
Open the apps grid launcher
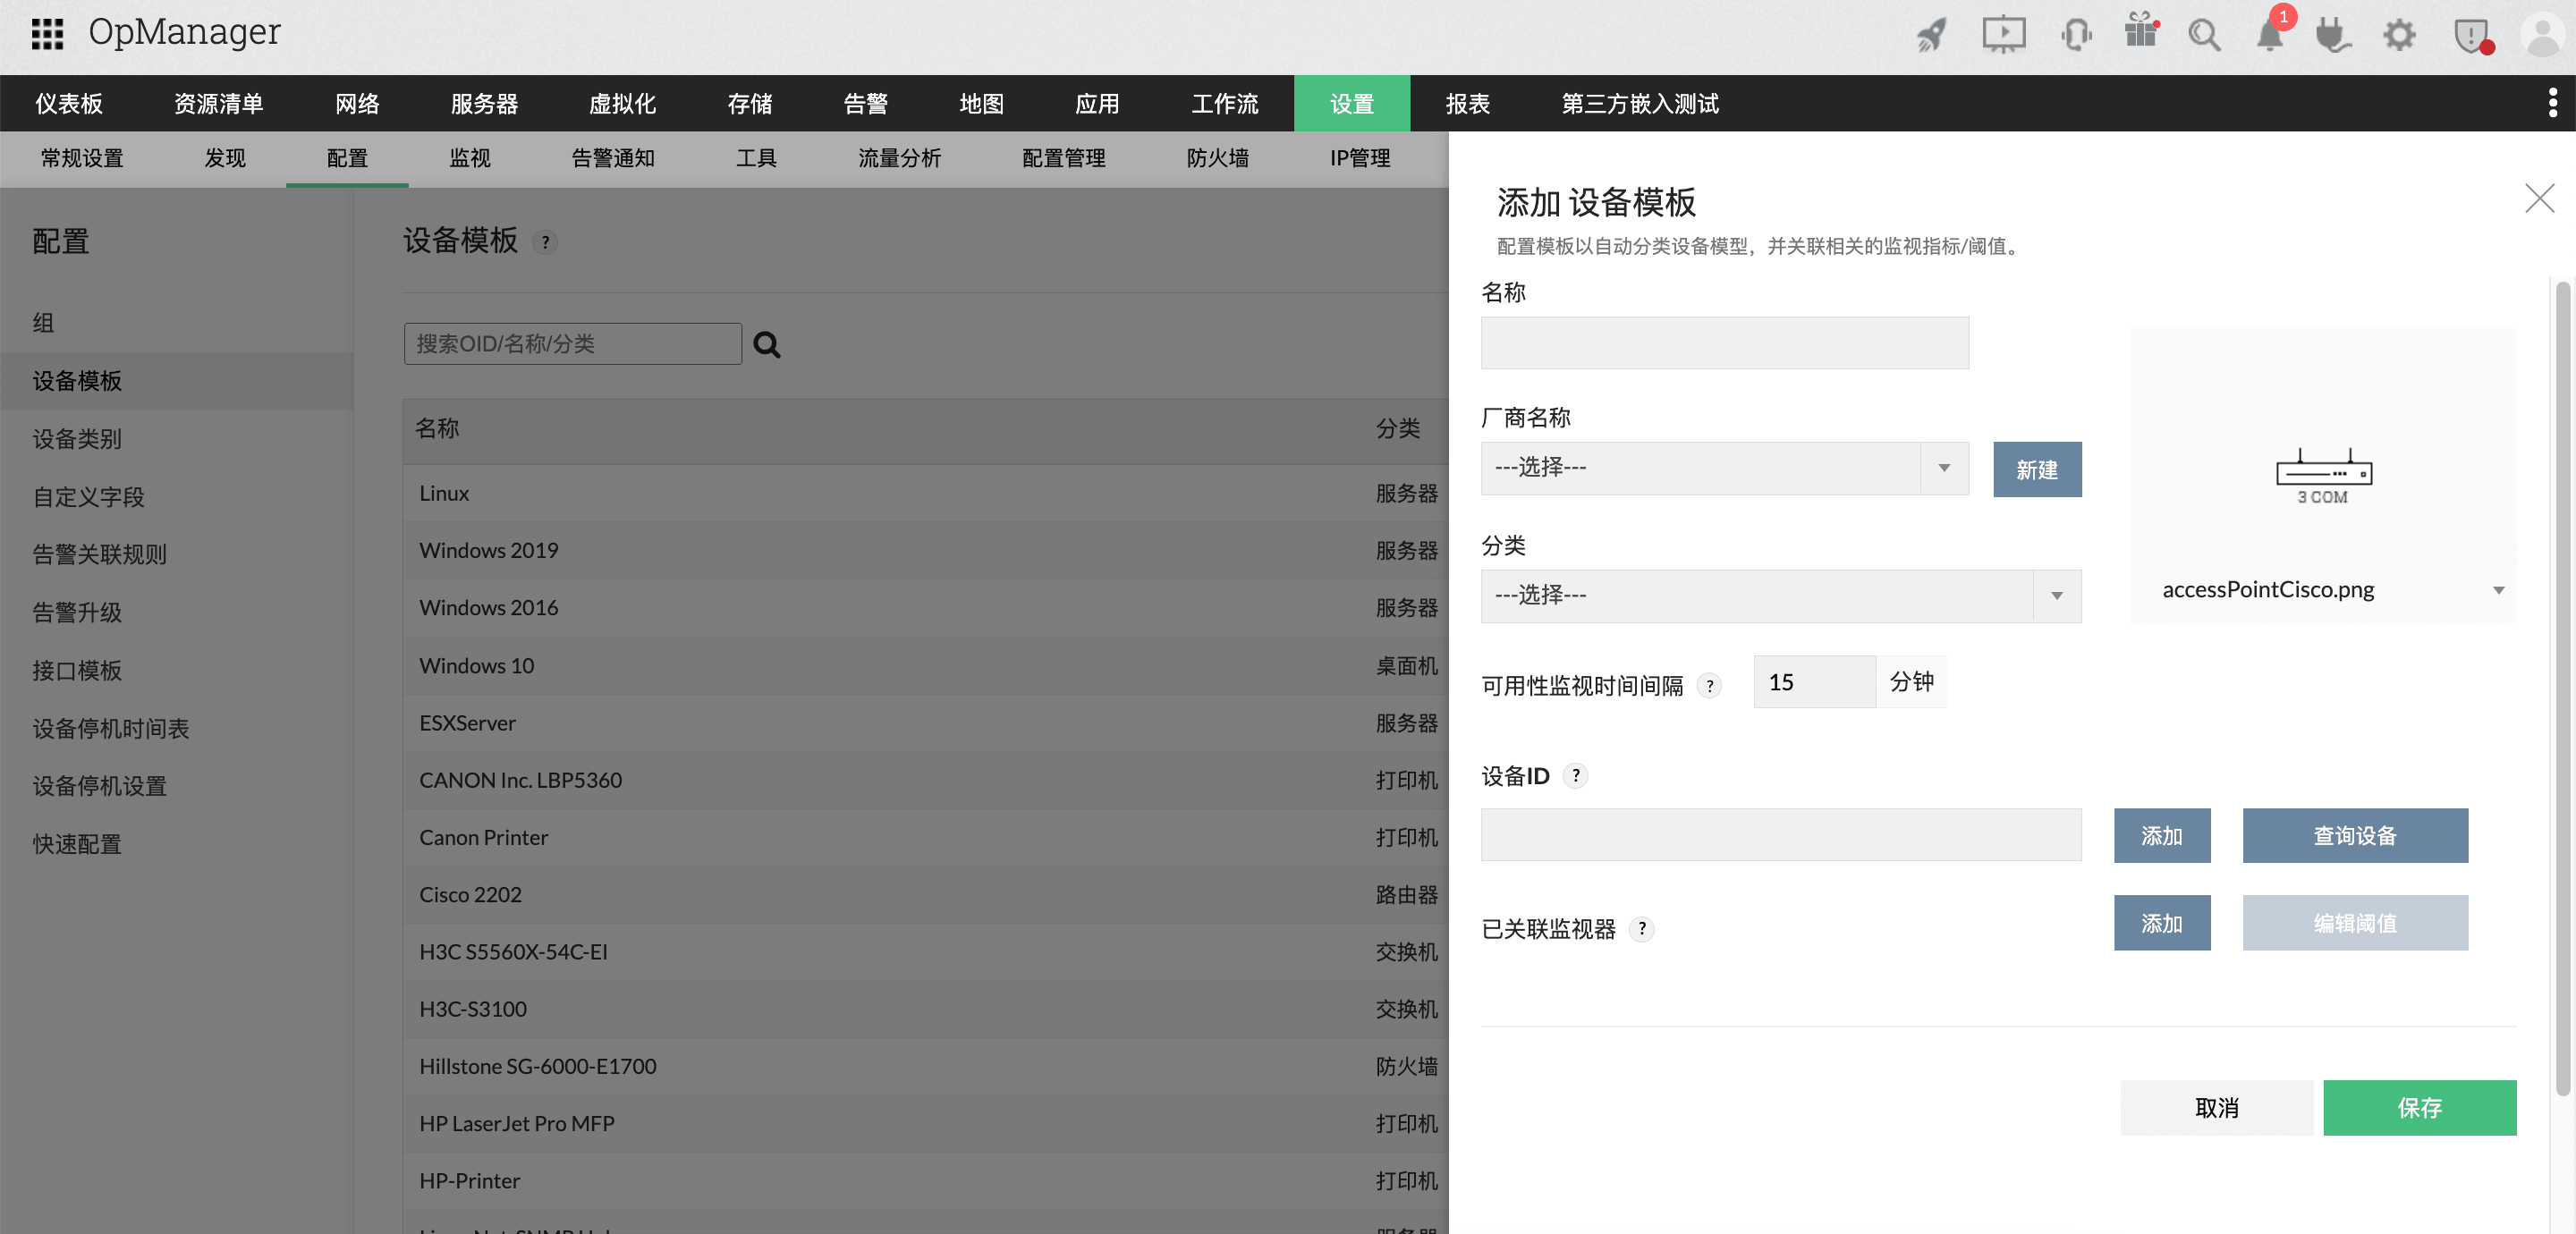tap(47, 33)
